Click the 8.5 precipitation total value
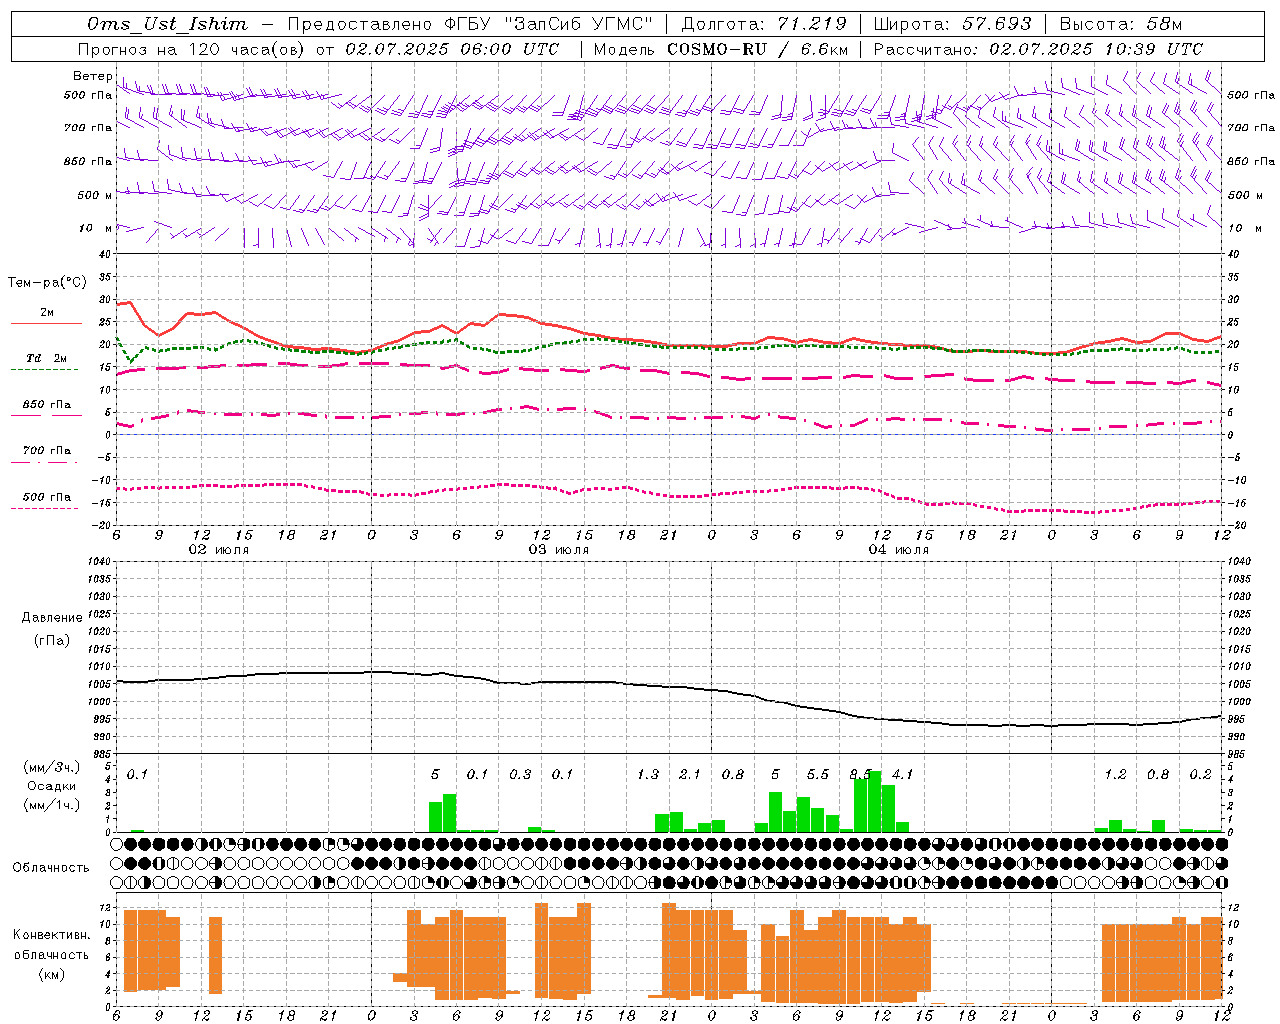This screenshot has height=1024, width=1280. coord(860,774)
